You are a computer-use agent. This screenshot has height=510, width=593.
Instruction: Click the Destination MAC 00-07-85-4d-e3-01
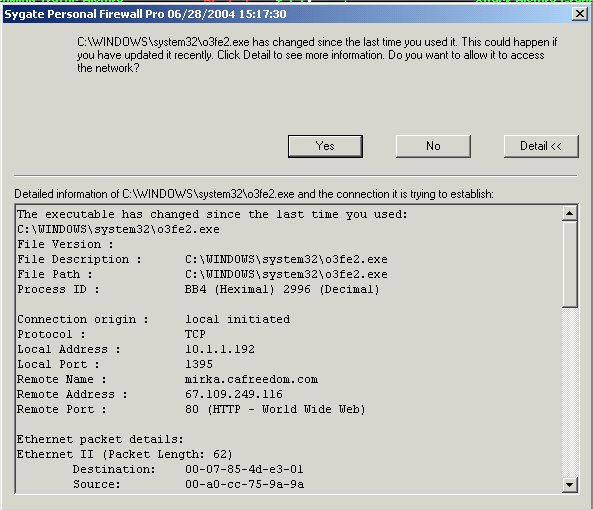[244, 469]
